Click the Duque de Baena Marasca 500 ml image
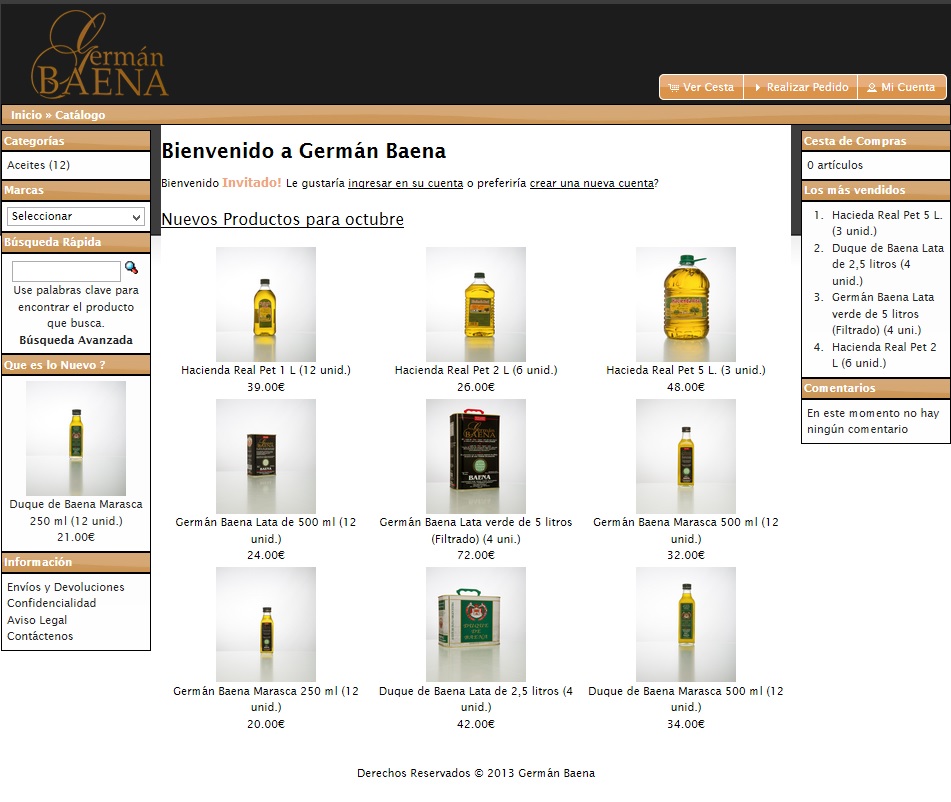Viewport: 951px width, 802px height. click(685, 624)
